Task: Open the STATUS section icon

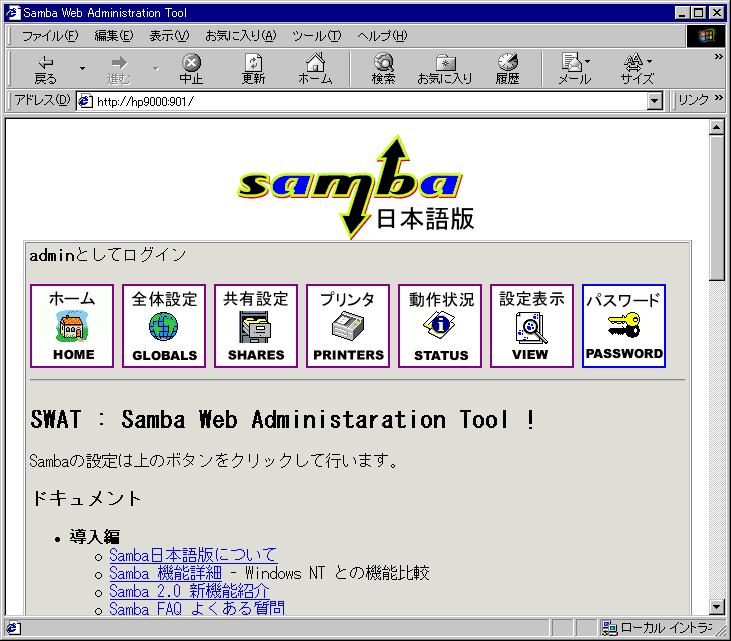Action: [440, 326]
